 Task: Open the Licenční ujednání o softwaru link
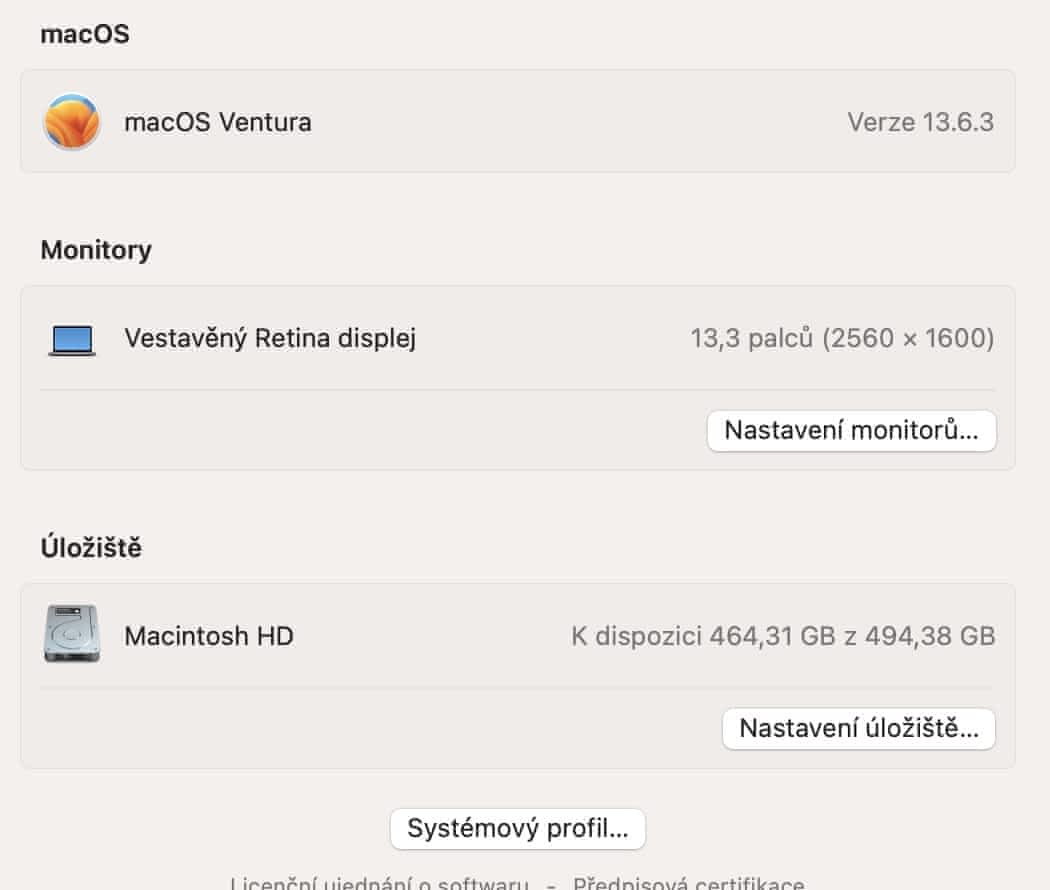[379, 883]
